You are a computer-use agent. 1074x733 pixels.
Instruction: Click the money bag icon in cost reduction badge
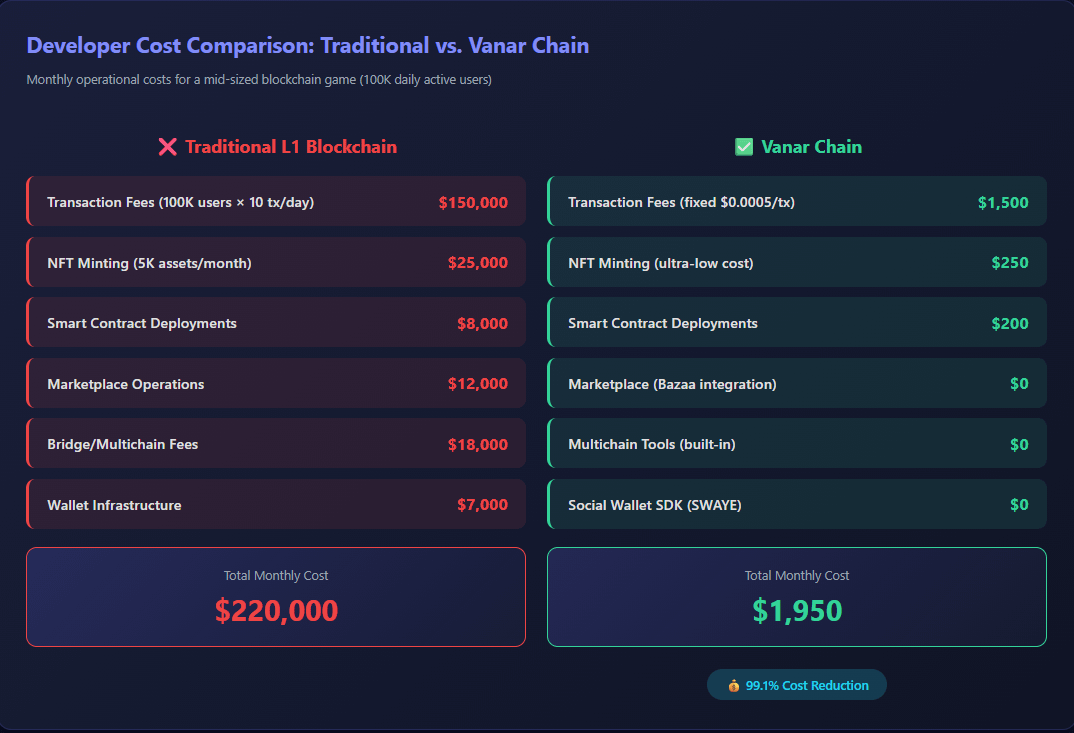tap(734, 686)
